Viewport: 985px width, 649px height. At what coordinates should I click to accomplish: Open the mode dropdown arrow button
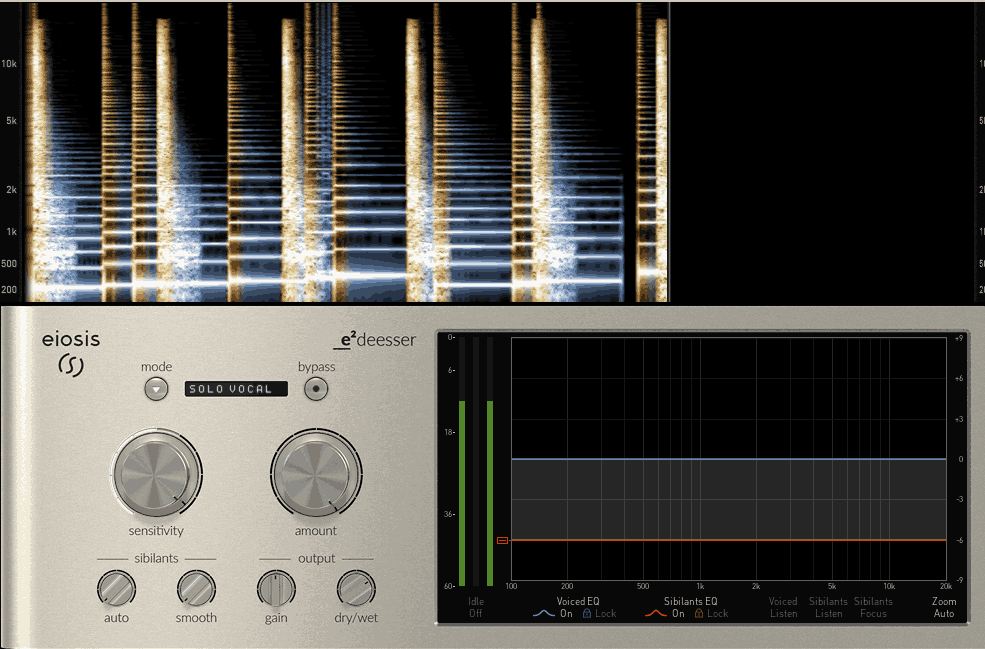(156, 389)
